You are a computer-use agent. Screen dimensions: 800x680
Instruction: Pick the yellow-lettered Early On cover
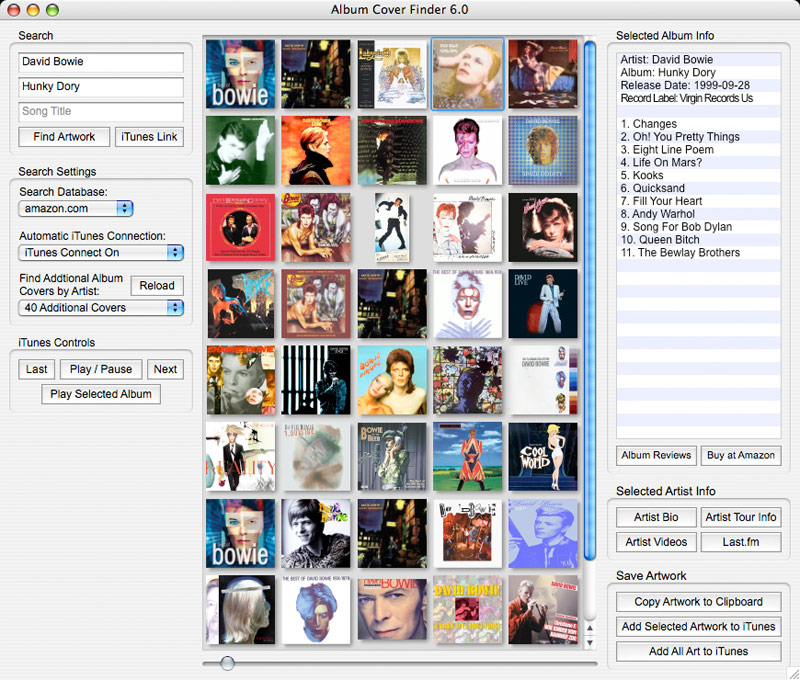pyautogui.click(x=467, y=610)
